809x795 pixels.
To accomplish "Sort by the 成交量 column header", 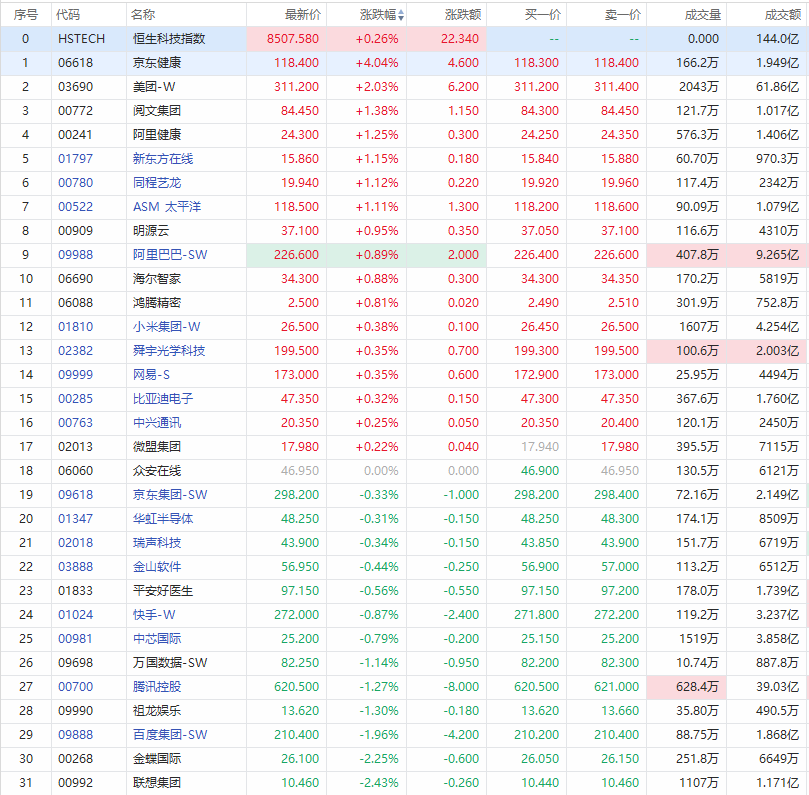I will tap(703, 15).
